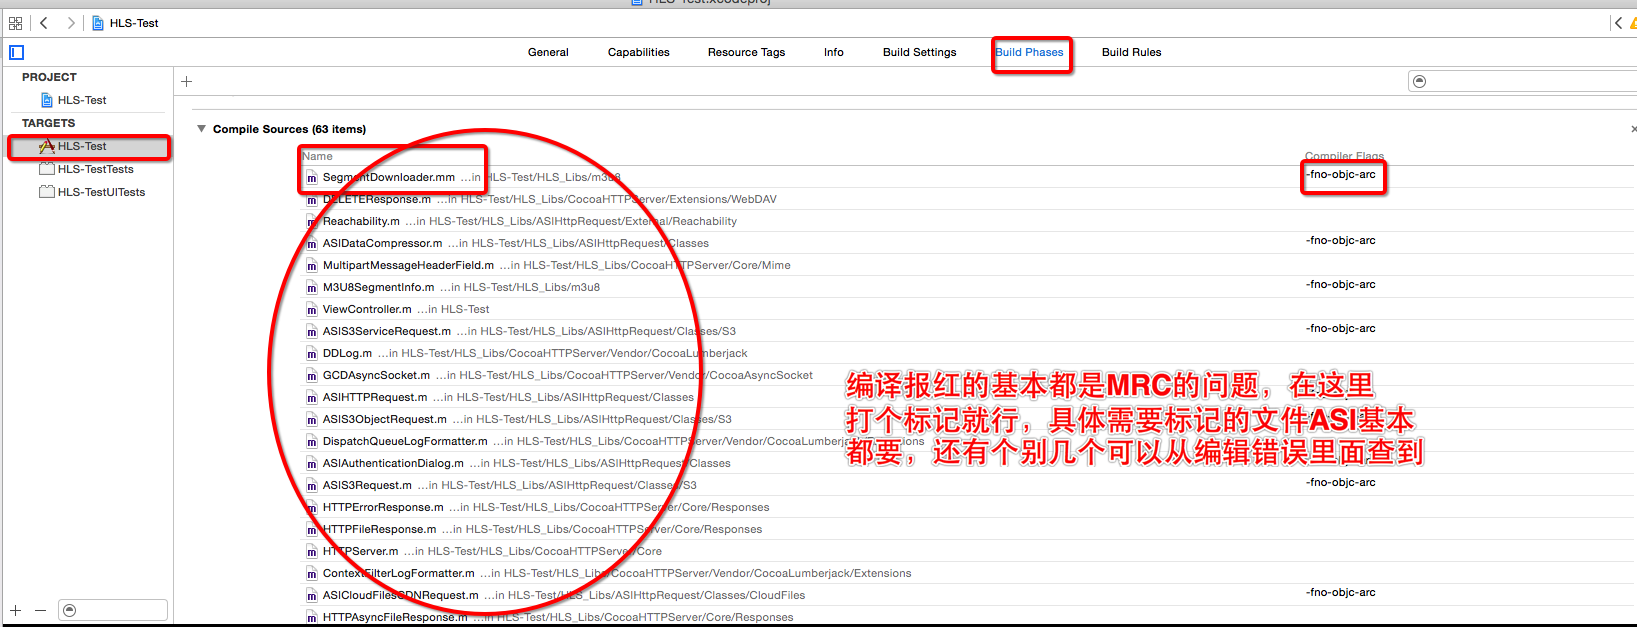Screen dimensions: 1637x627
Task: Go back with the left arrow
Action: (44, 23)
